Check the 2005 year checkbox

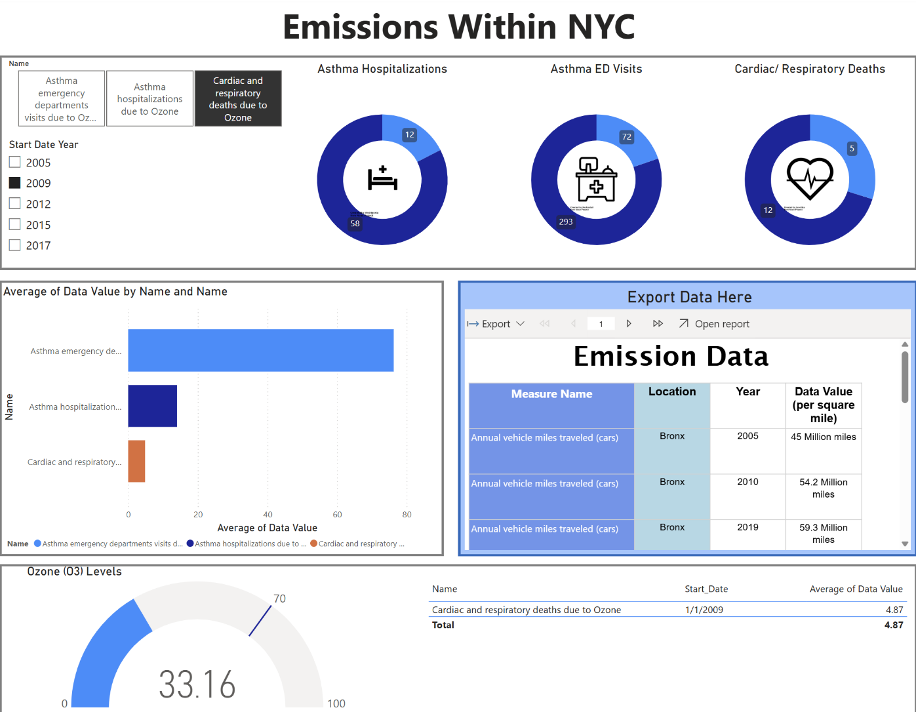15,162
